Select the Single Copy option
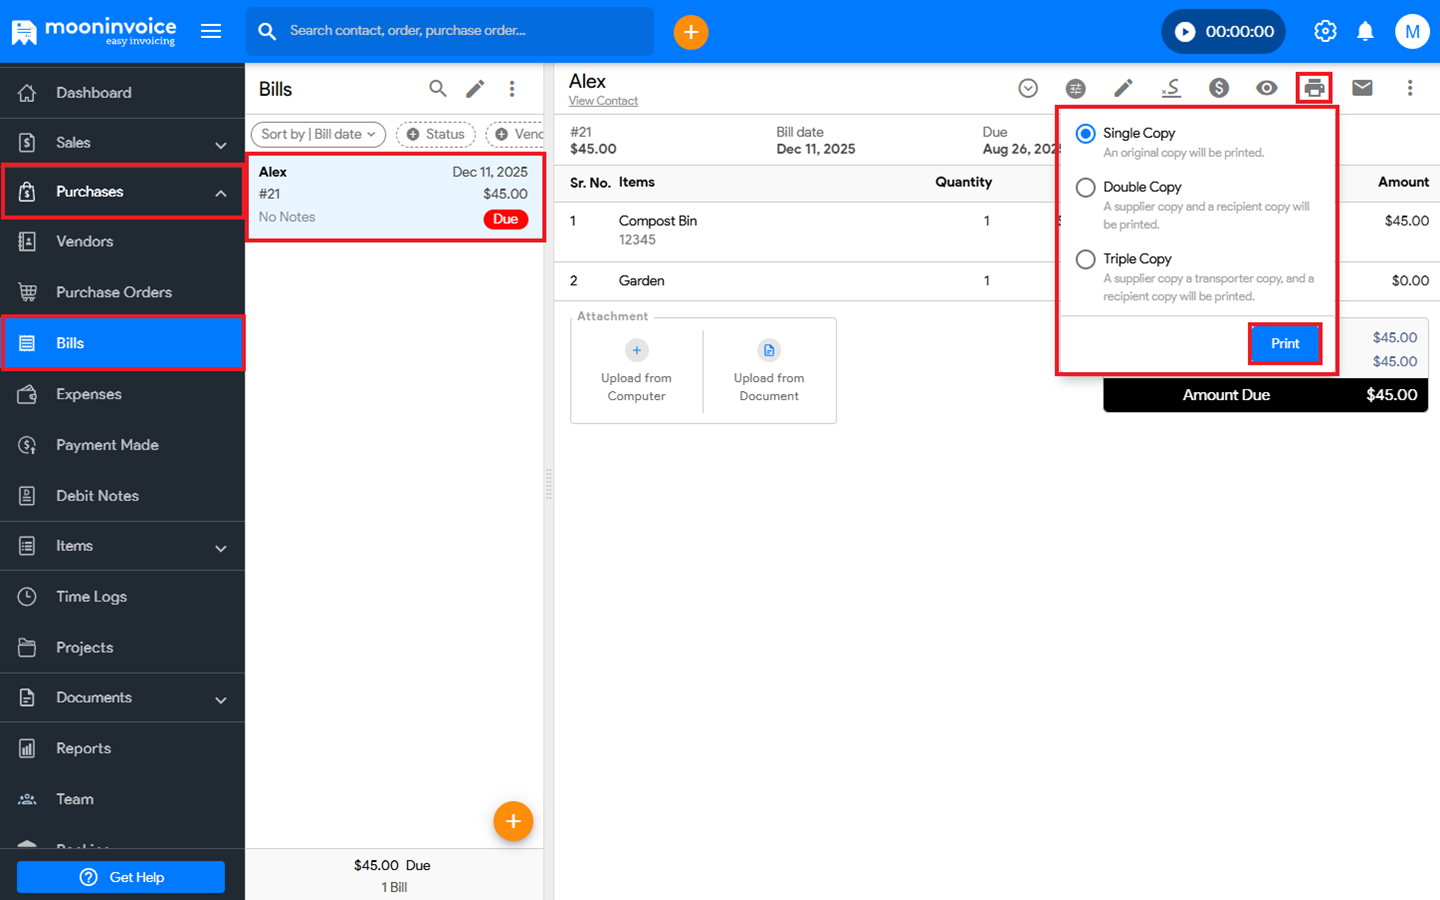 pyautogui.click(x=1085, y=133)
